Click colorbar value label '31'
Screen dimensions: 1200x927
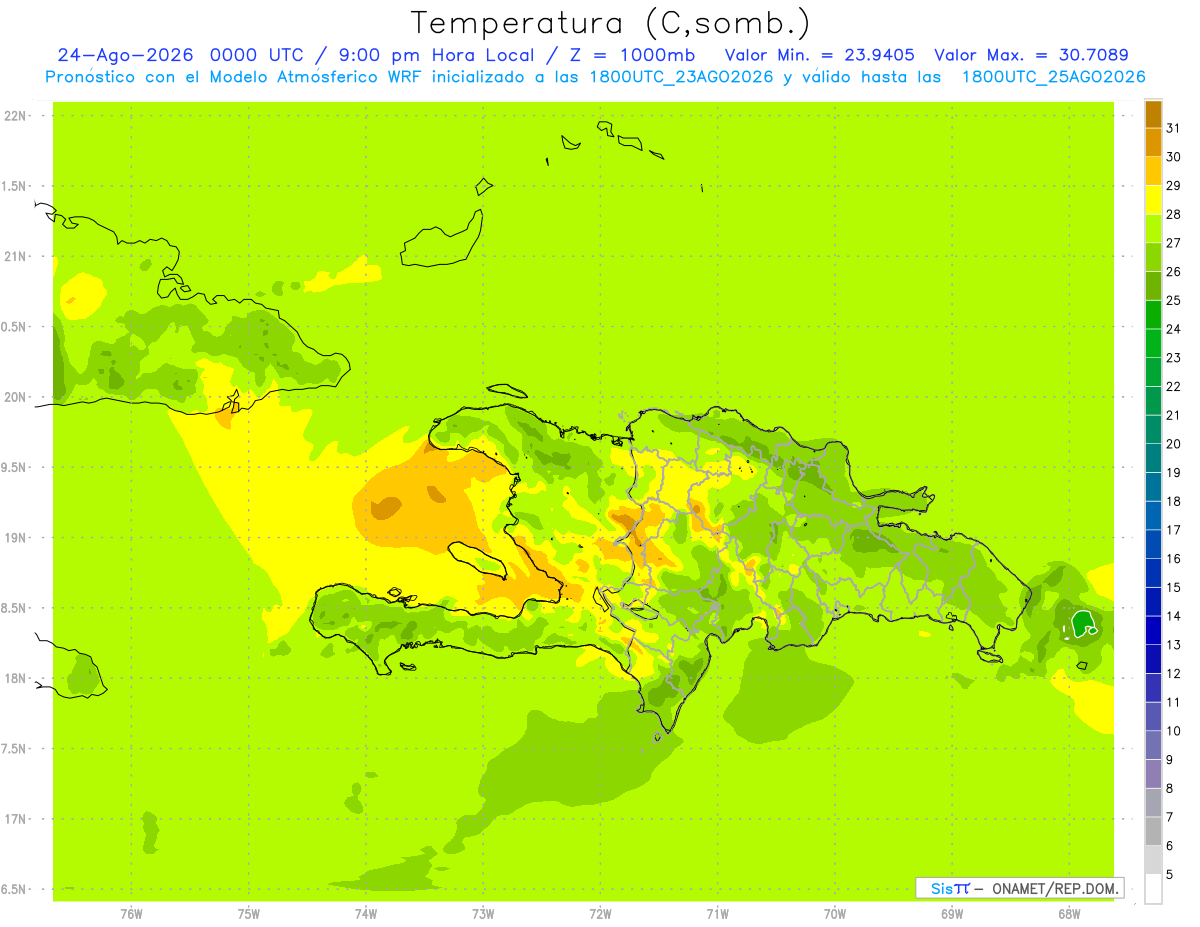[1174, 128]
